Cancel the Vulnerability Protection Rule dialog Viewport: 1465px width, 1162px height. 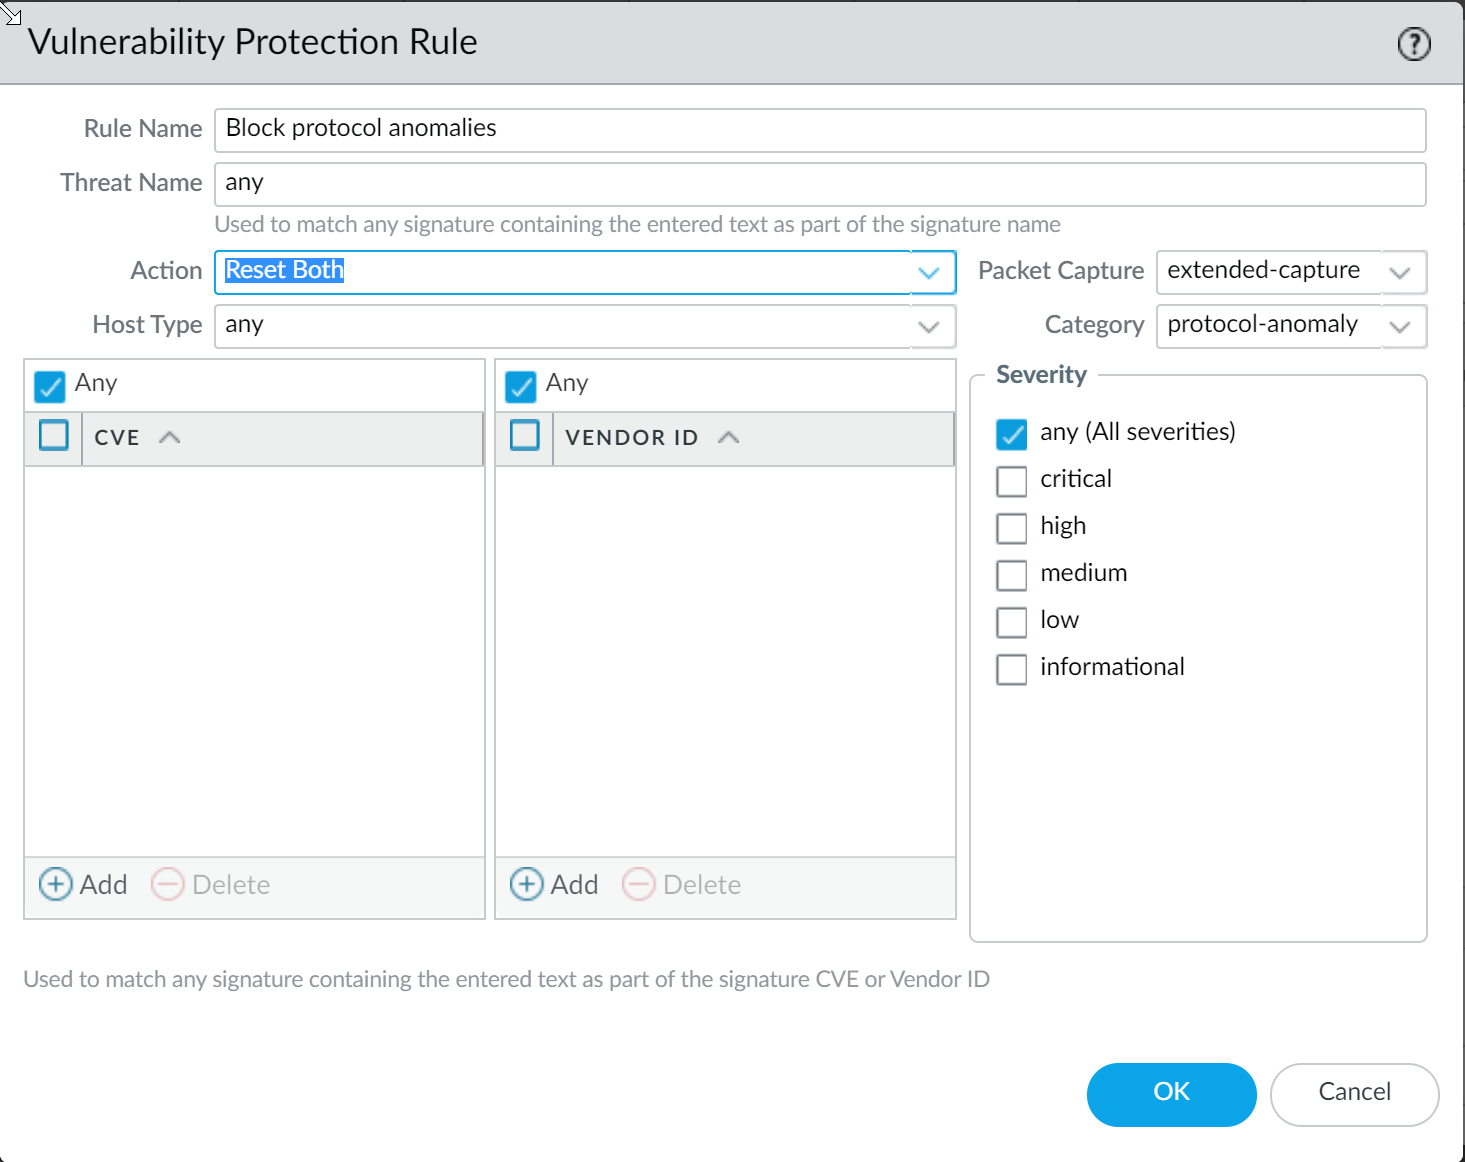tap(1354, 1093)
